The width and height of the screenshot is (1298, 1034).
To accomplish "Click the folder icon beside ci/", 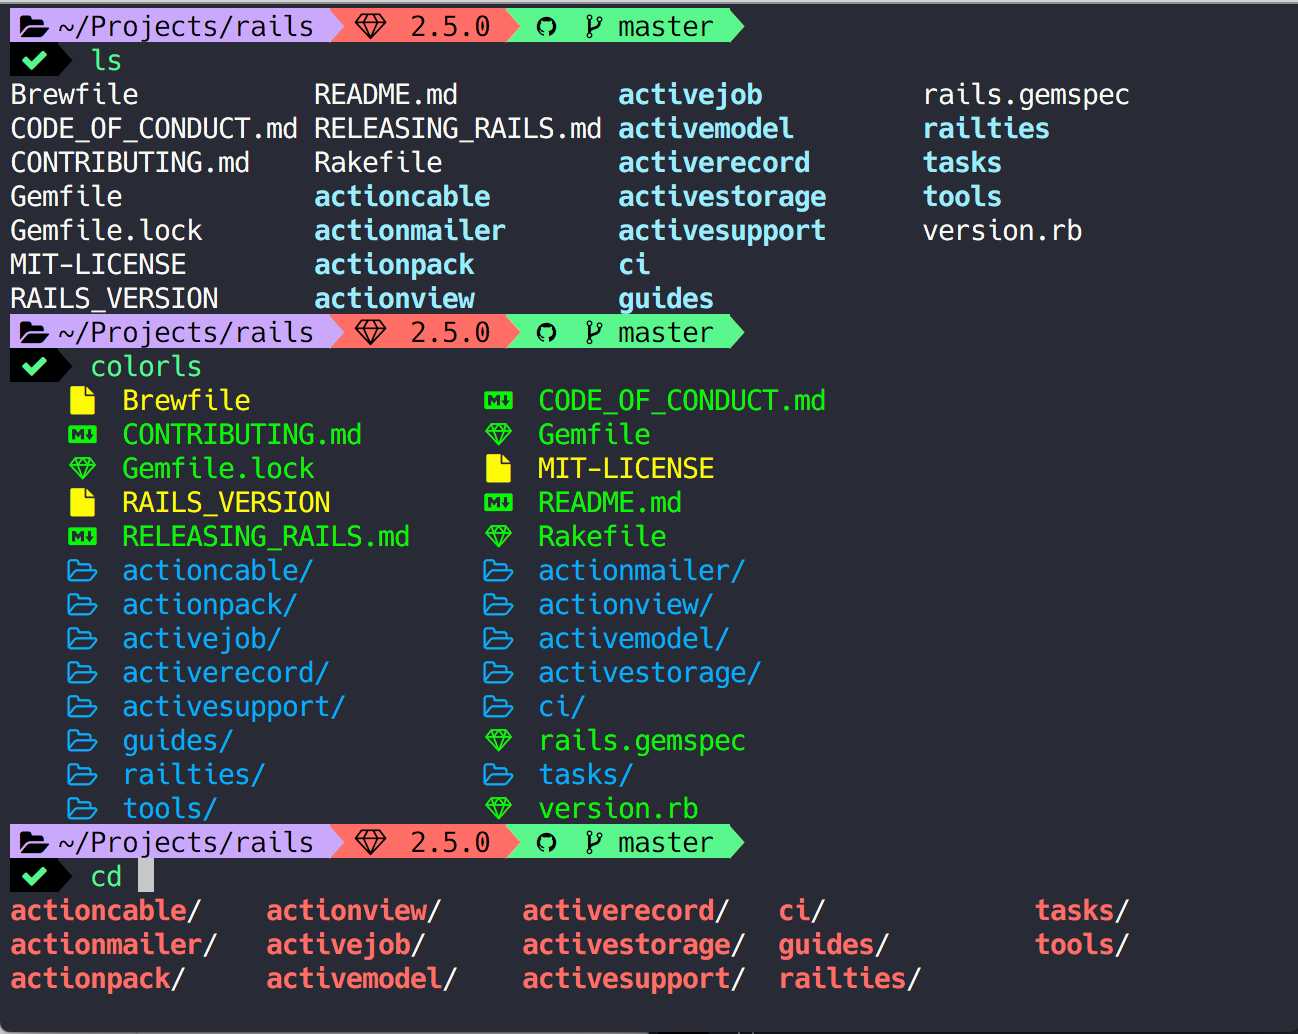I will pyautogui.click(x=498, y=707).
